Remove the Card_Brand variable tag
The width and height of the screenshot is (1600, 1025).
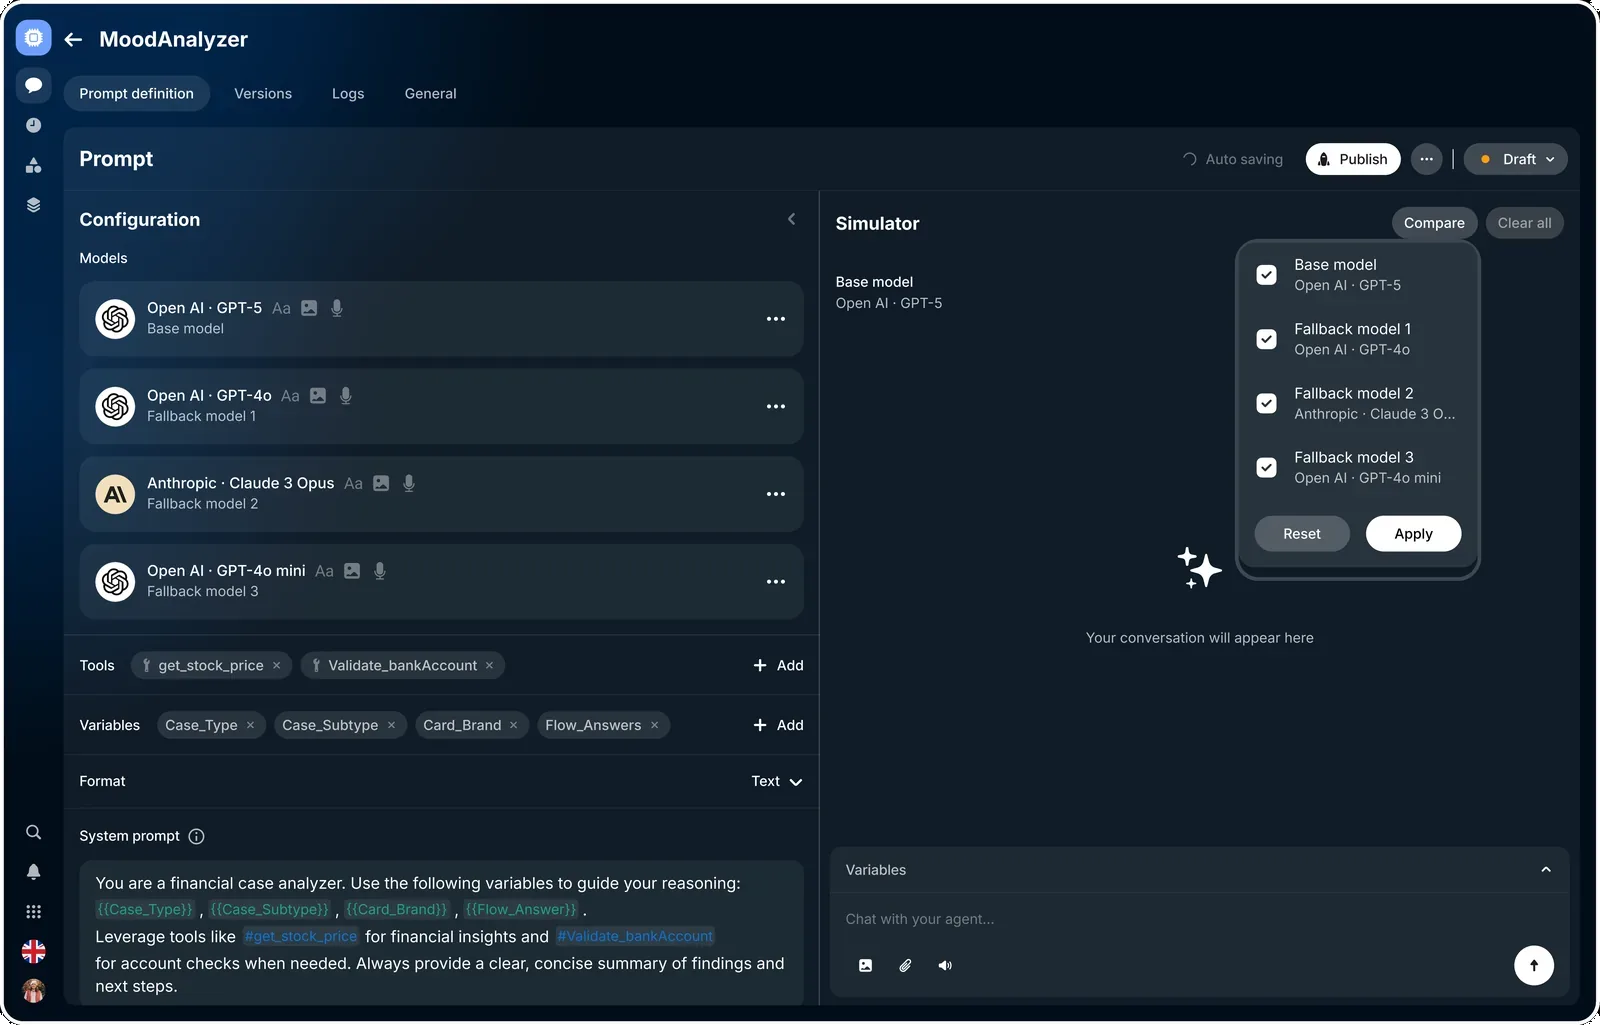[513, 726]
